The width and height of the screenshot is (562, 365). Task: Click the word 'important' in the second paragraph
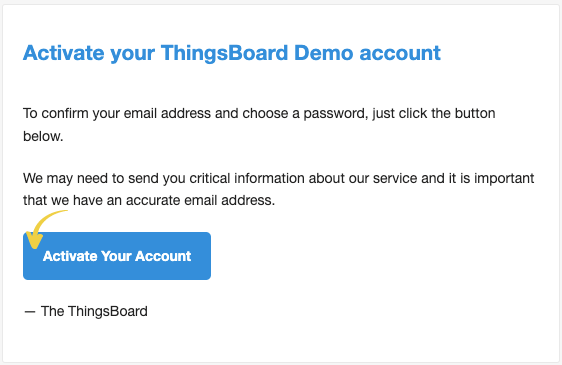click(x=504, y=179)
